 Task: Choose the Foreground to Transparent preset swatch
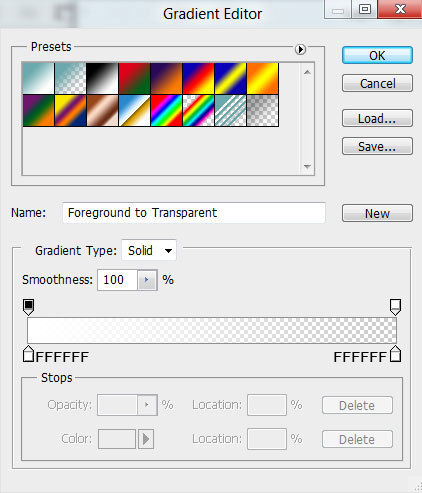tap(70, 78)
